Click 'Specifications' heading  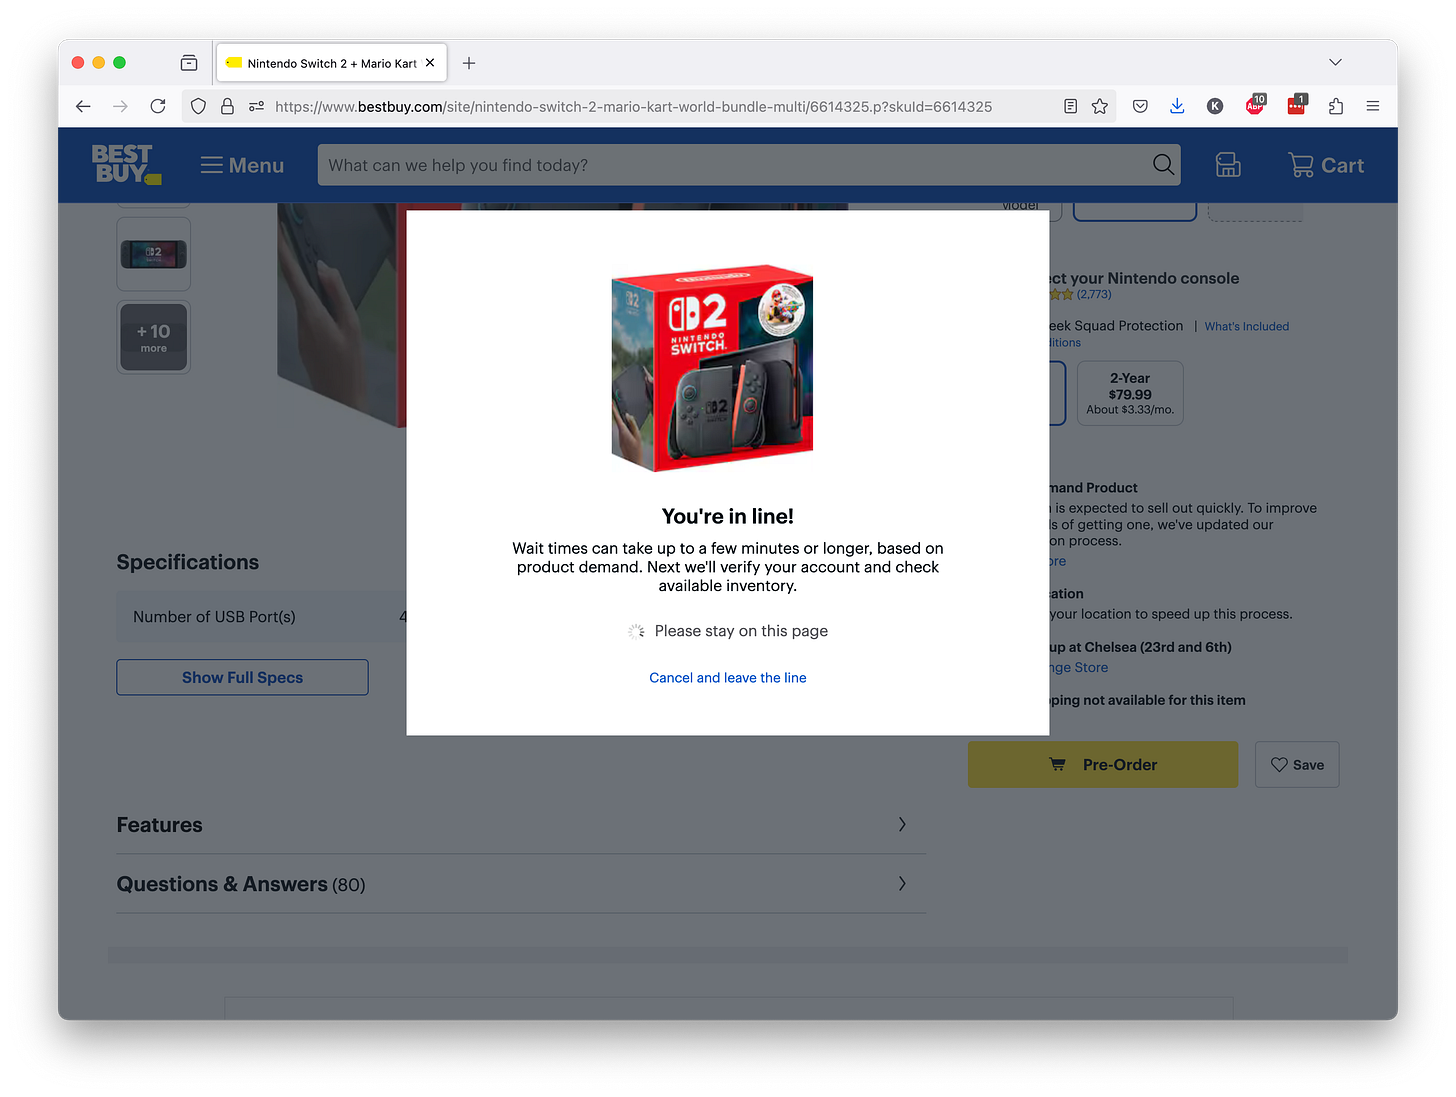(x=188, y=562)
